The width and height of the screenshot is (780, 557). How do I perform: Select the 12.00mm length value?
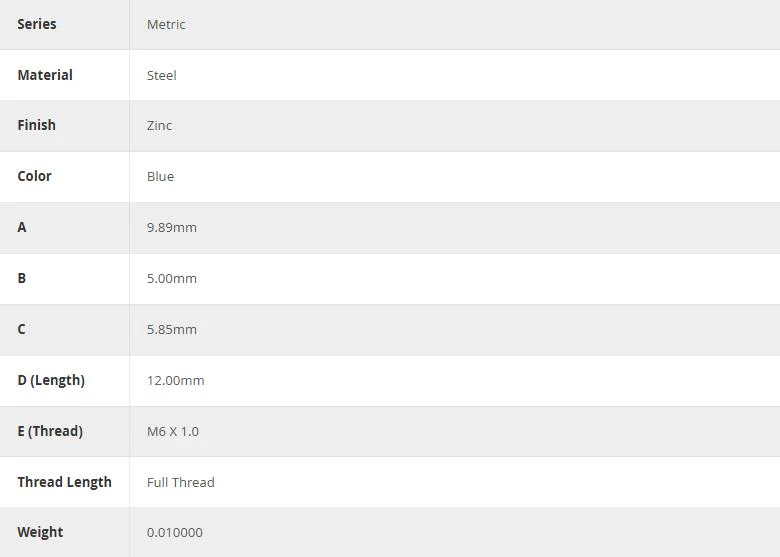176,380
